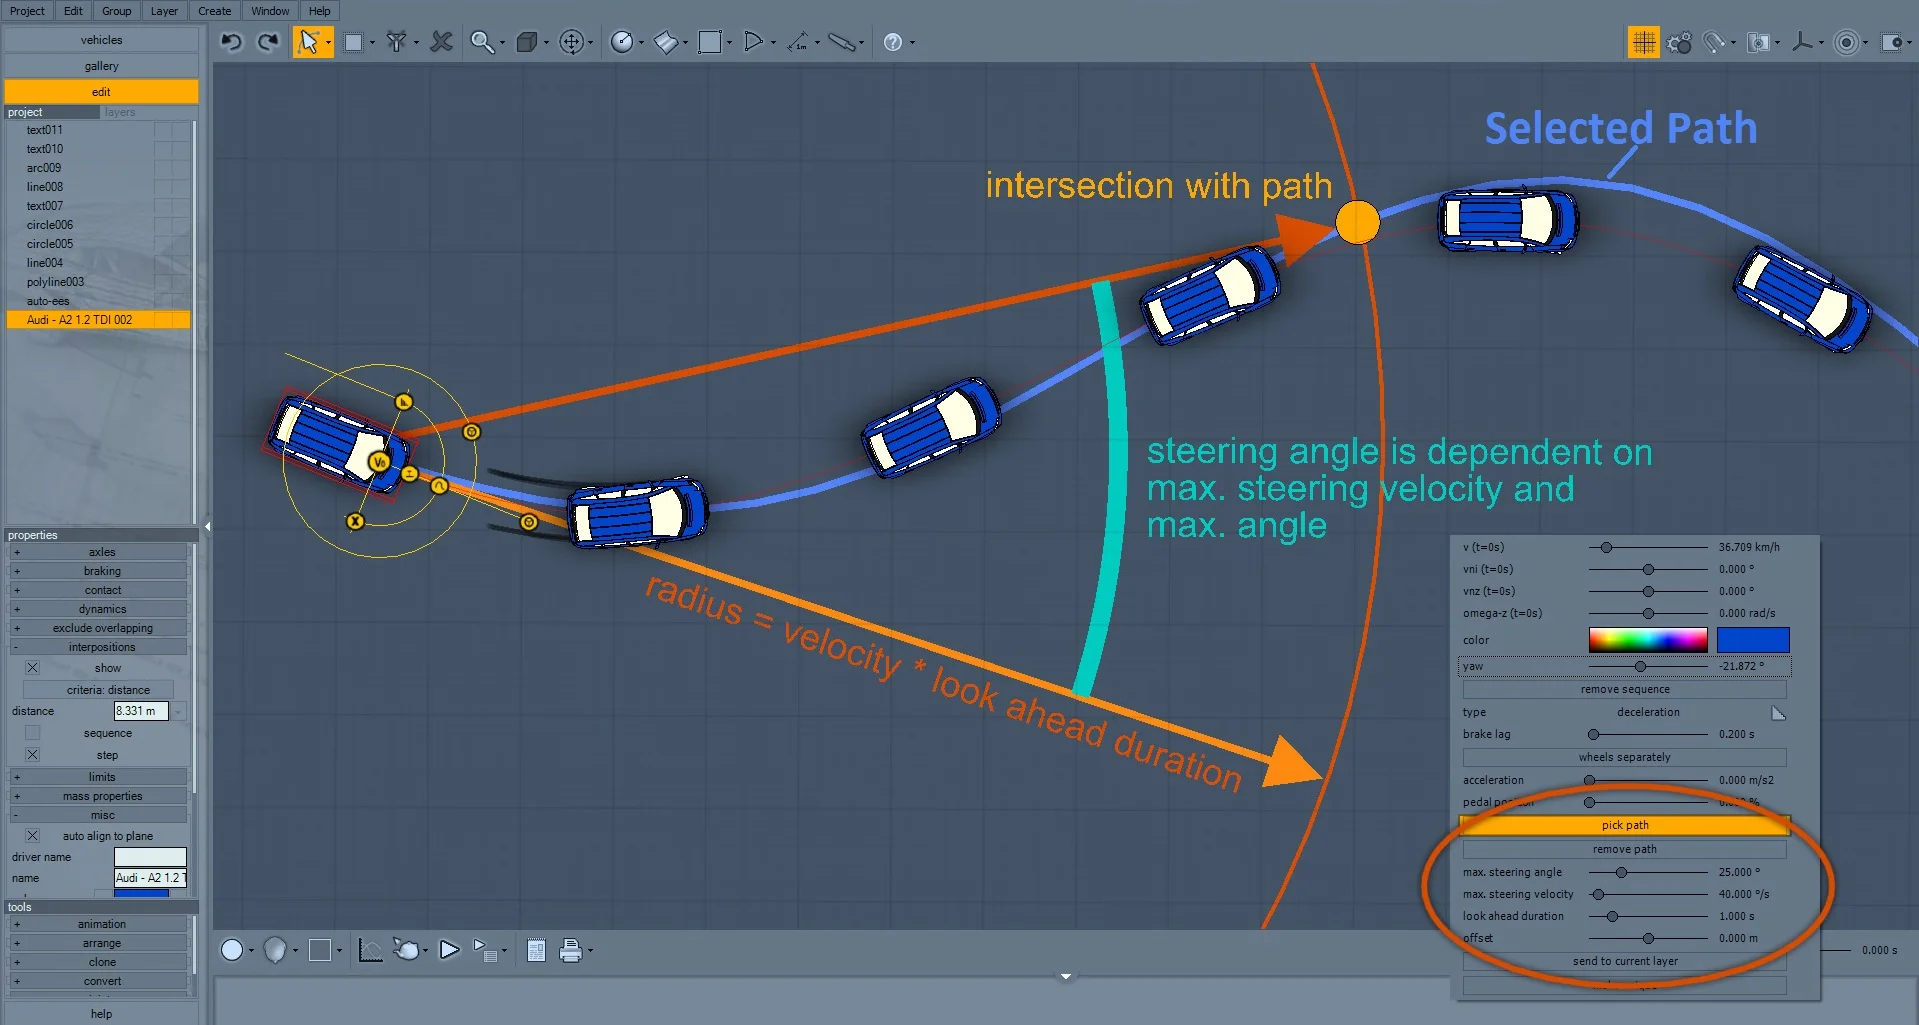Viewport: 1919px width, 1025px height.
Task: Click the teapot render icon
Action: click(x=407, y=950)
